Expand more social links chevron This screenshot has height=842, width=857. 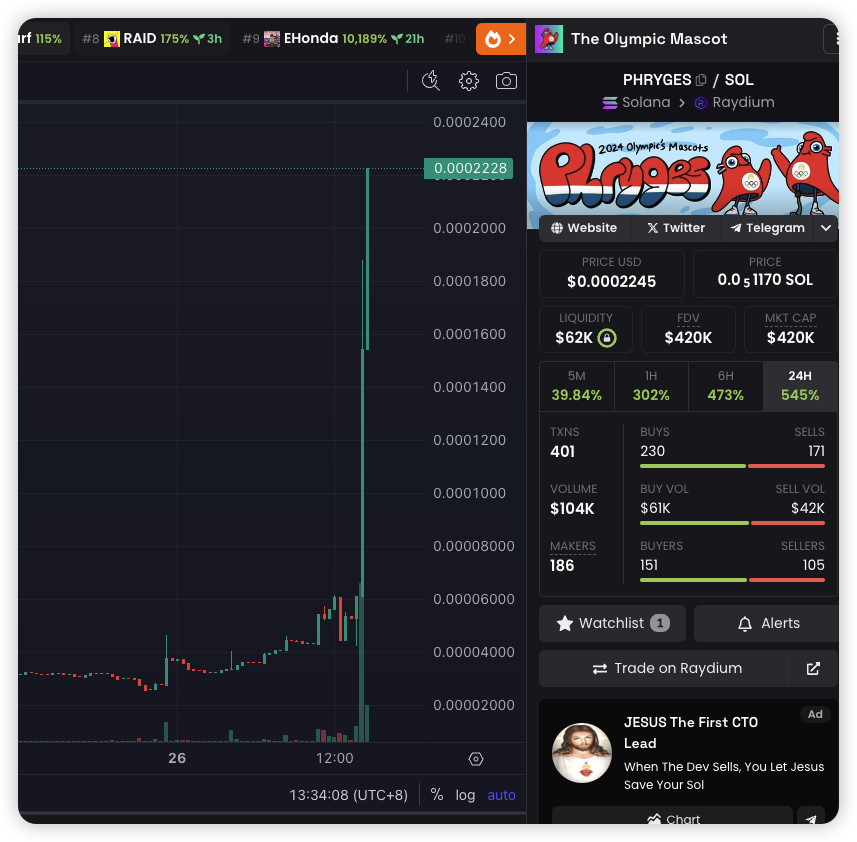point(826,228)
